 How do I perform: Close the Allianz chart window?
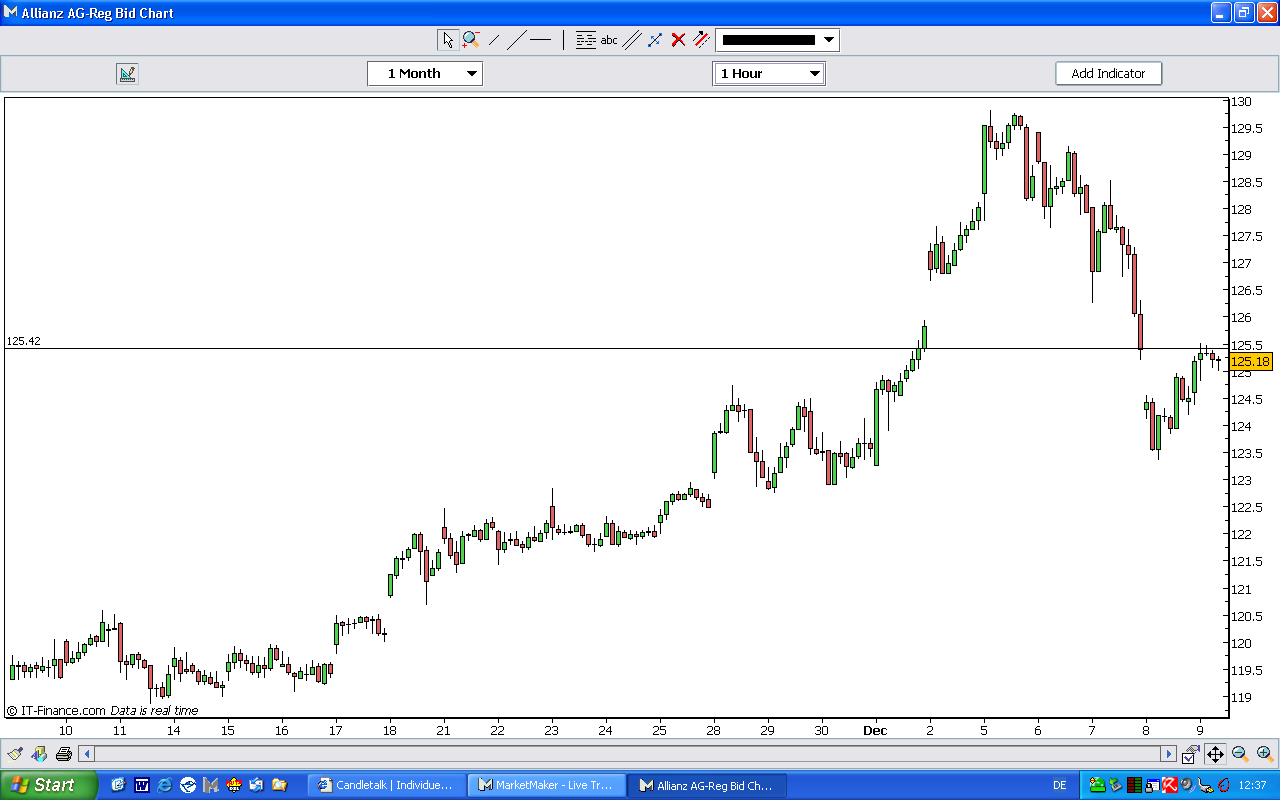(x=1266, y=13)
